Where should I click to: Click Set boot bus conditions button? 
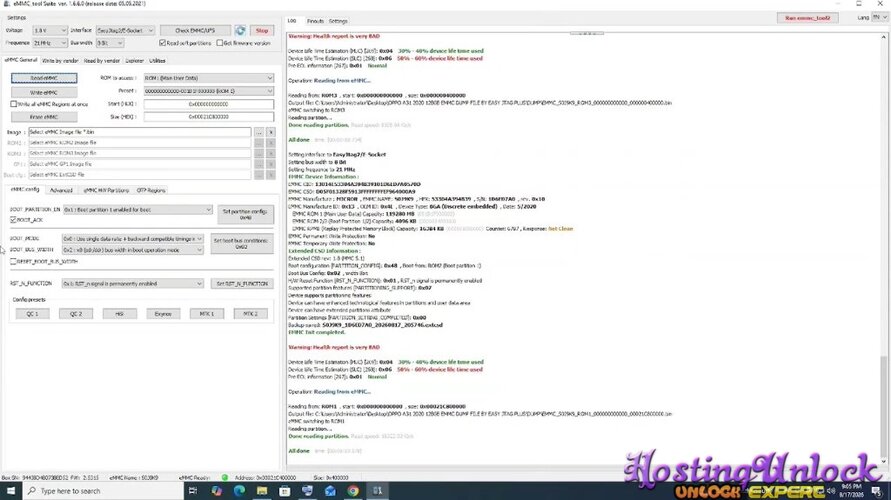pyautogui.click(x=242, y=244)
